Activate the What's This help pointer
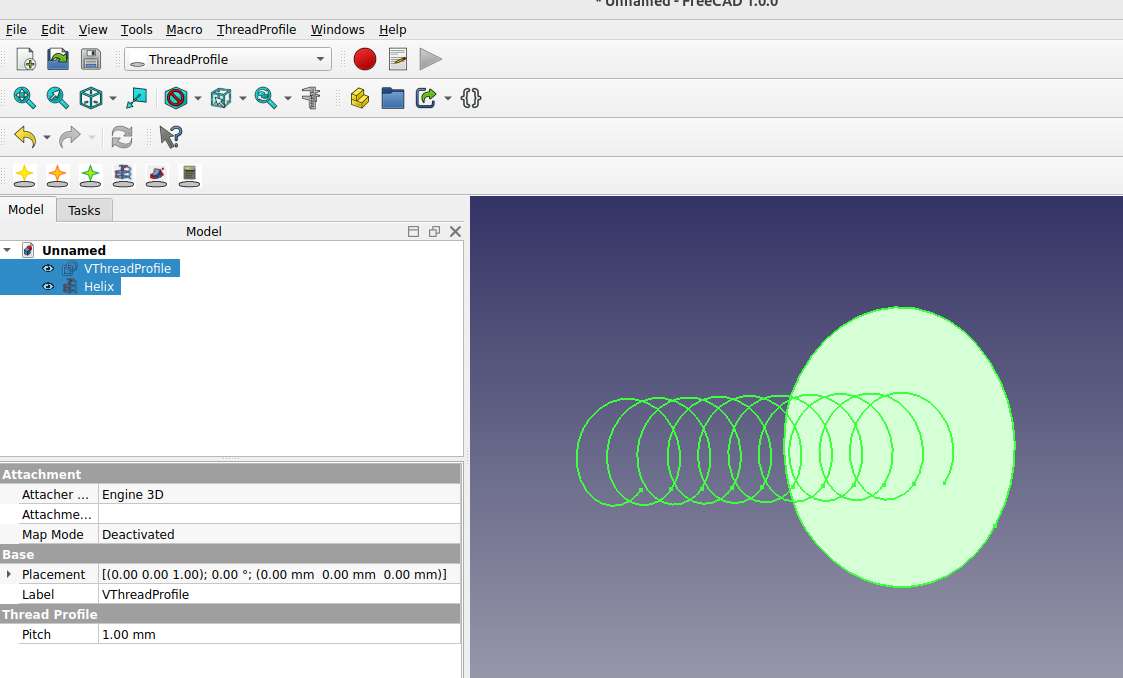Image resolution: width=1123 pixels, height=678 pixels. click(170, 137)
